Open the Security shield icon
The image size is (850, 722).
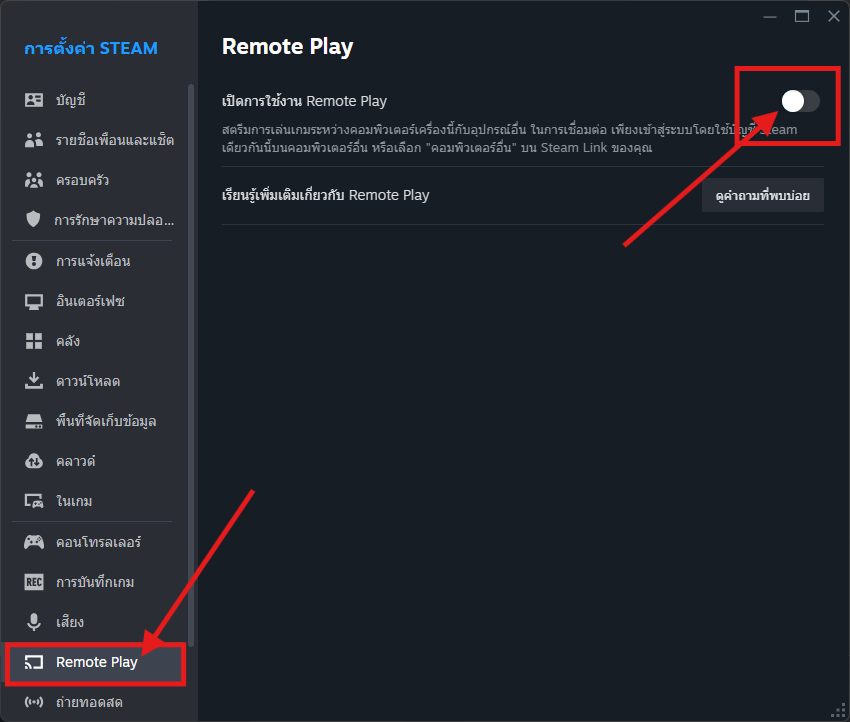[x=34, y=220]
